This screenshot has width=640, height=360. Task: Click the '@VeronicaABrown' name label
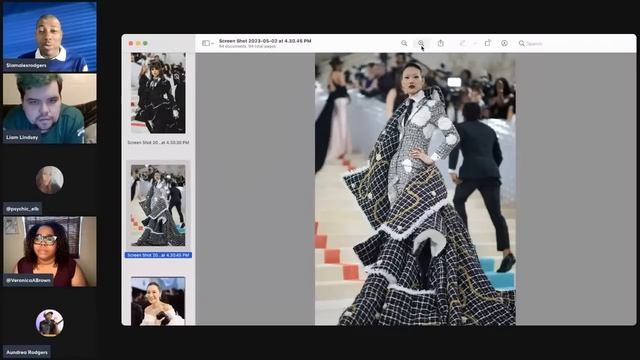(28, 280)
